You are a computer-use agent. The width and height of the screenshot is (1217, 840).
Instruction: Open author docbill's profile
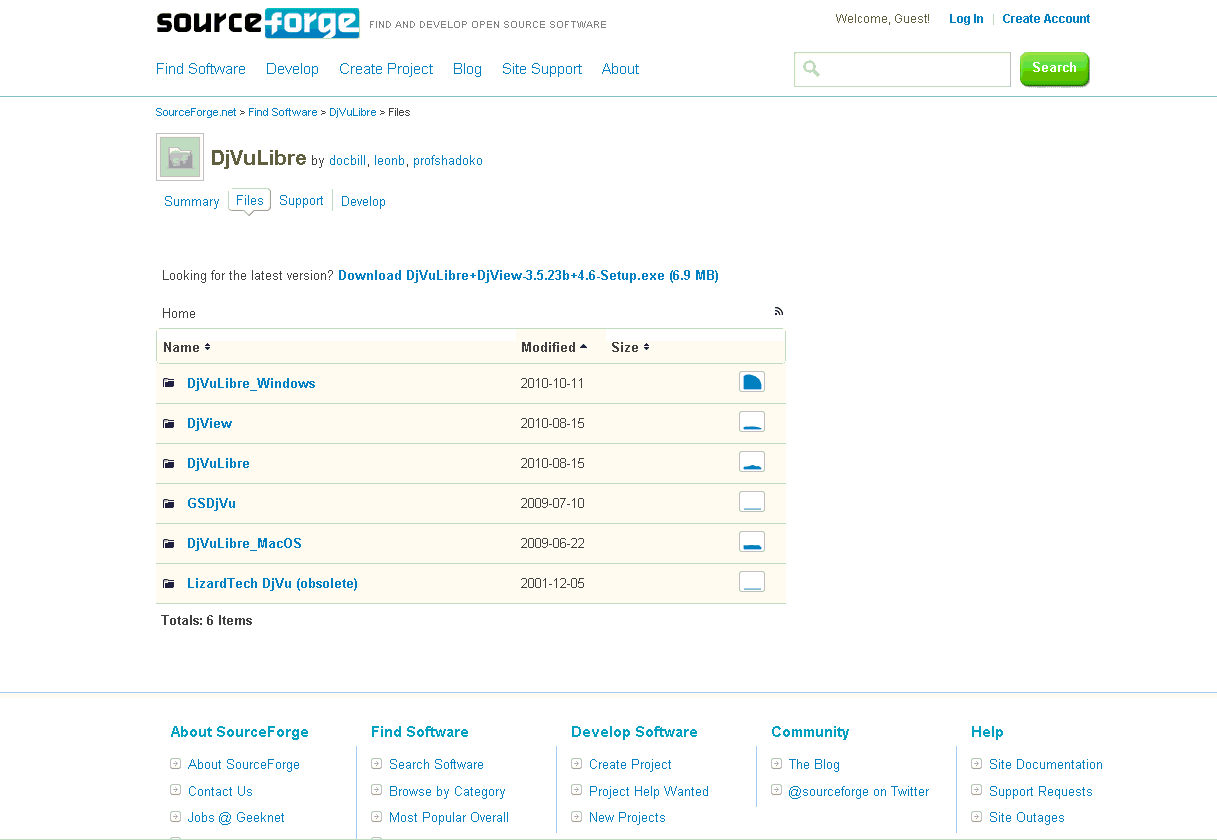[x=348, y=160]
